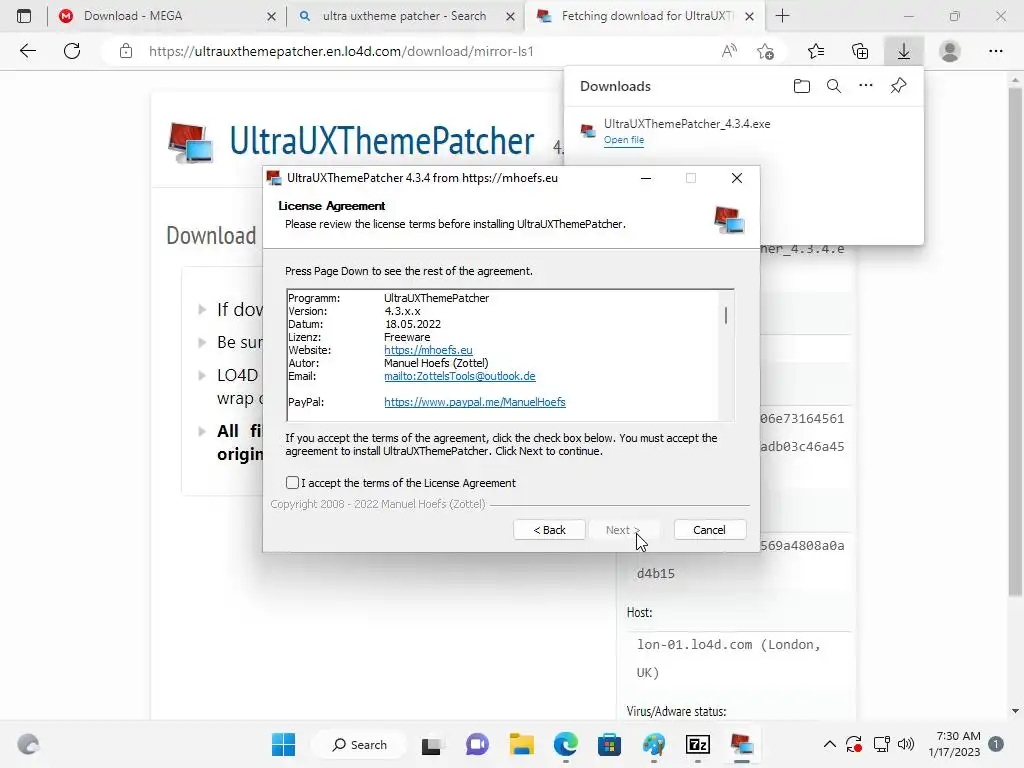1024x768 pixels.
Task: Click the browser Back arrow
Action: [27, 51]
